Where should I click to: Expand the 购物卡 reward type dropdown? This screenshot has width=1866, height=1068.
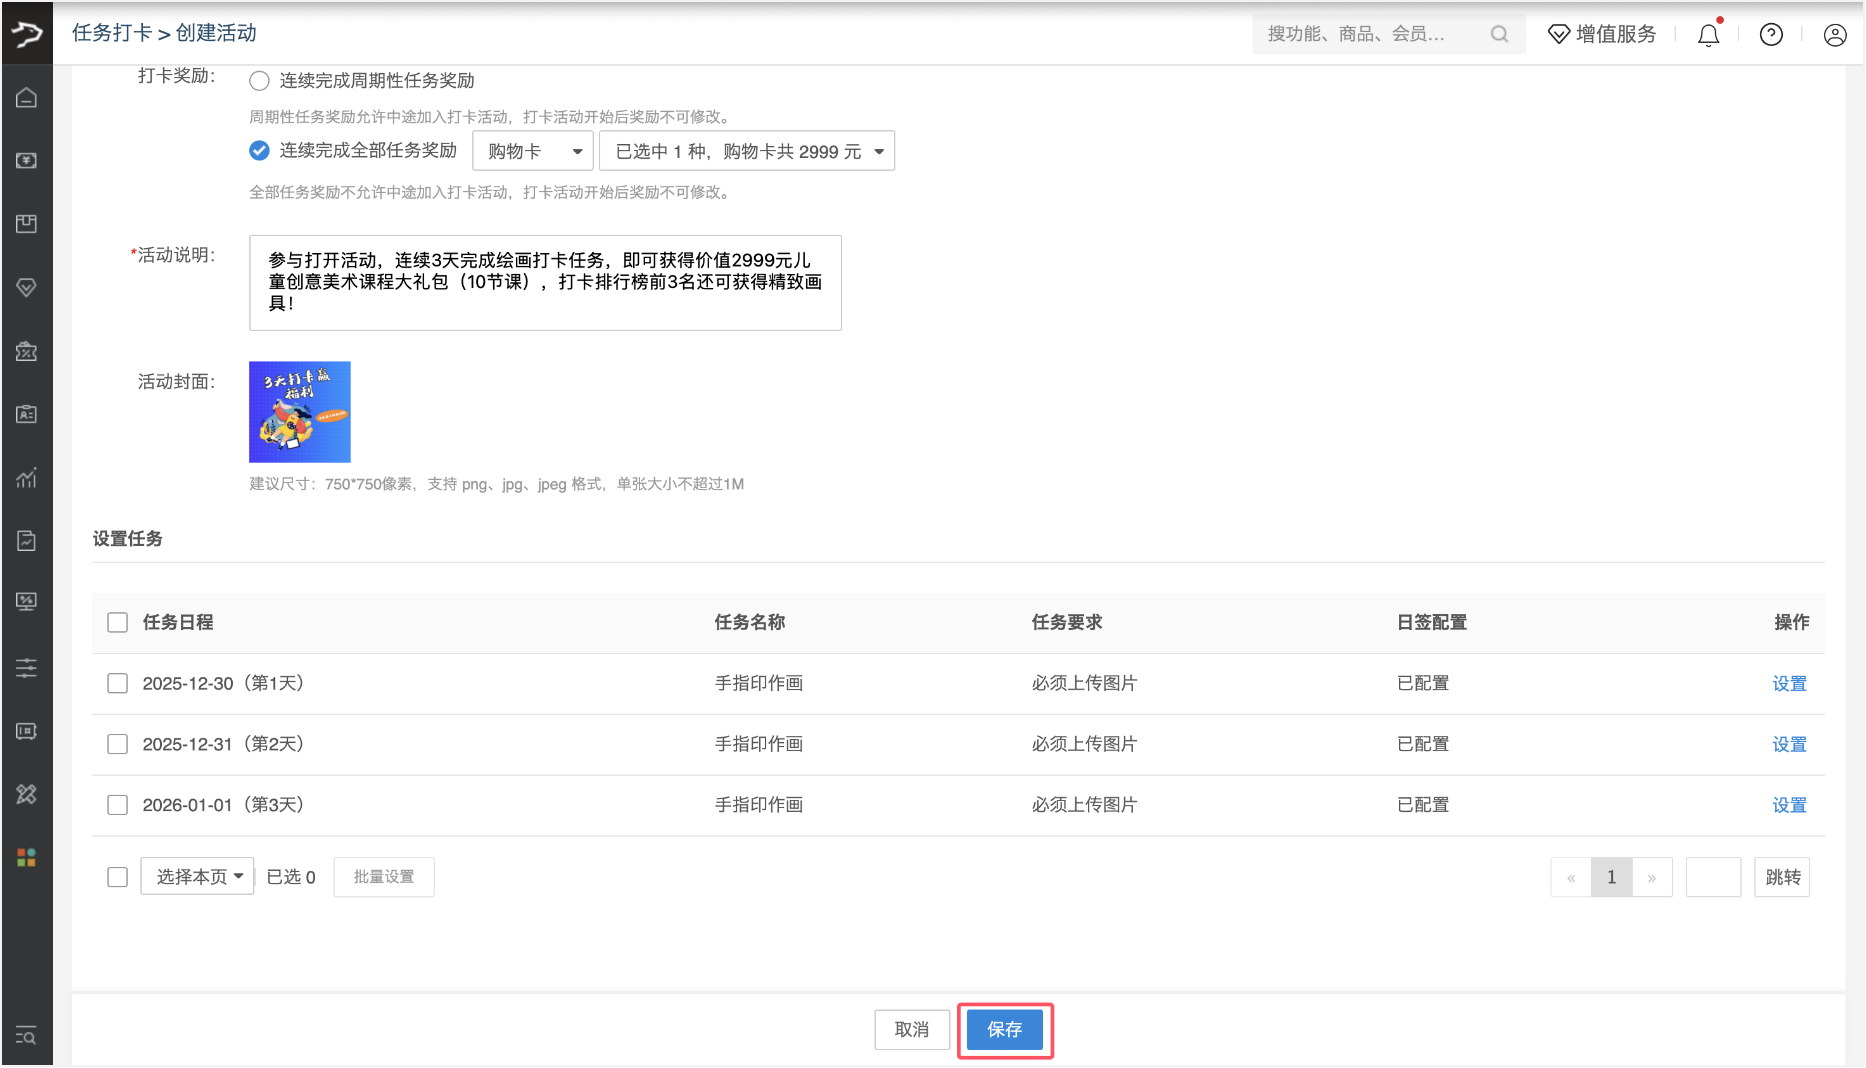click(x=533, y=151)
